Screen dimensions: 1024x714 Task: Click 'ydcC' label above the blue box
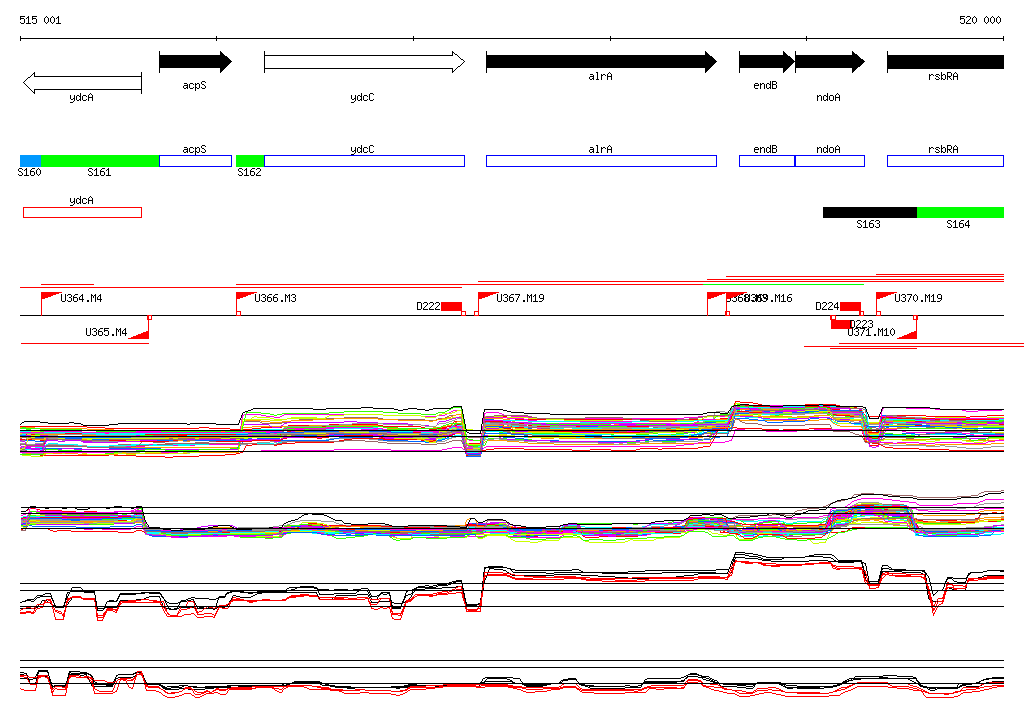click(x=362, y=150)
